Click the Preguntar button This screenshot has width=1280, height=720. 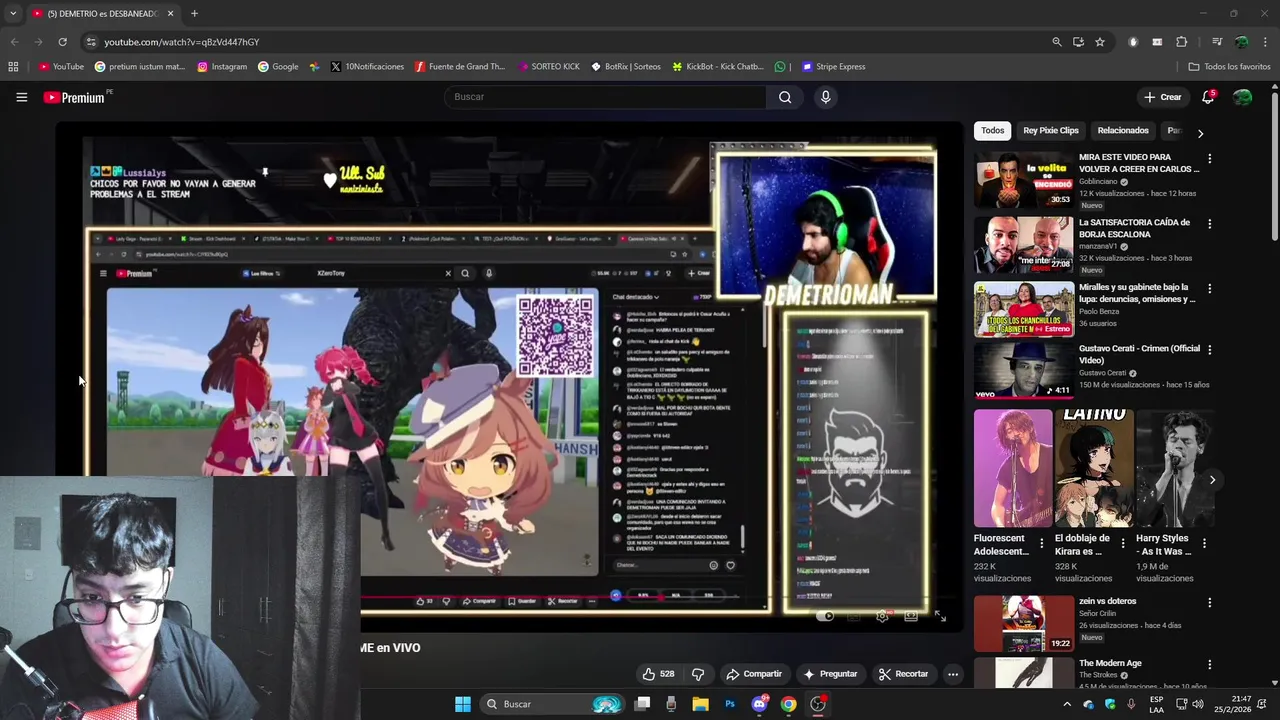point(830,674)
